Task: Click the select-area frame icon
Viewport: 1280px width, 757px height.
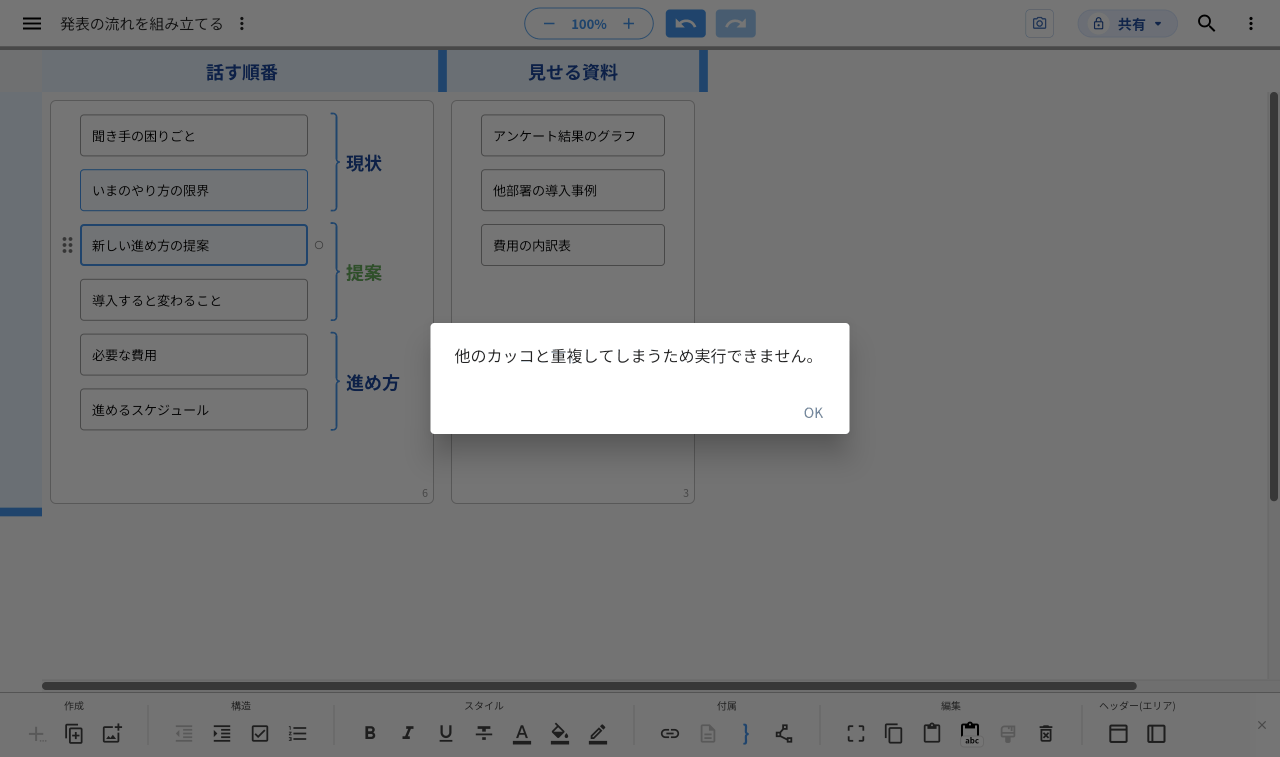Action: (856, 734)
